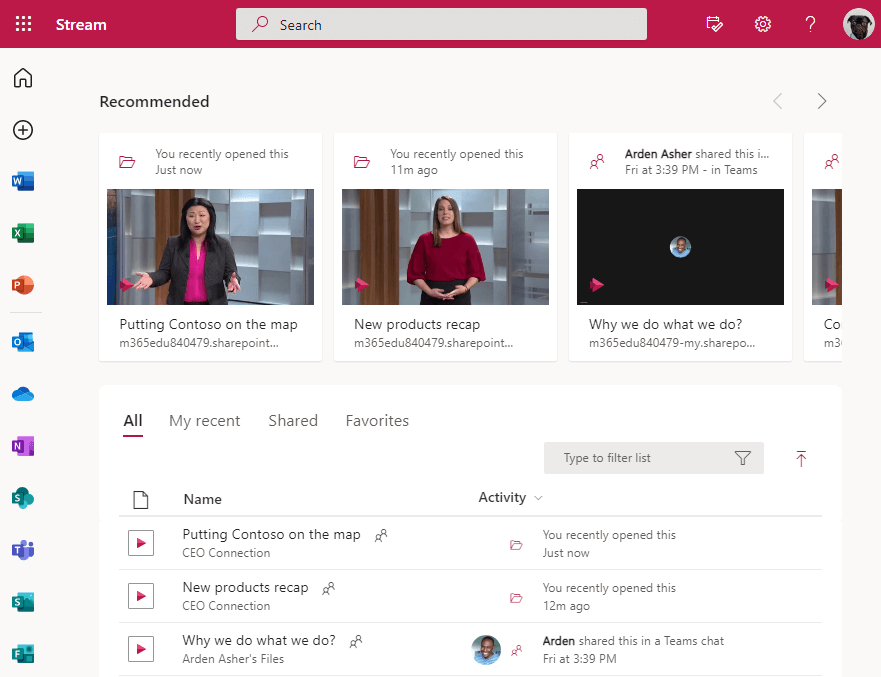Open OneNote from the left sidebar
Image resolution: width=881 pixels, height=677 pixels.
(x=22, y=445)
